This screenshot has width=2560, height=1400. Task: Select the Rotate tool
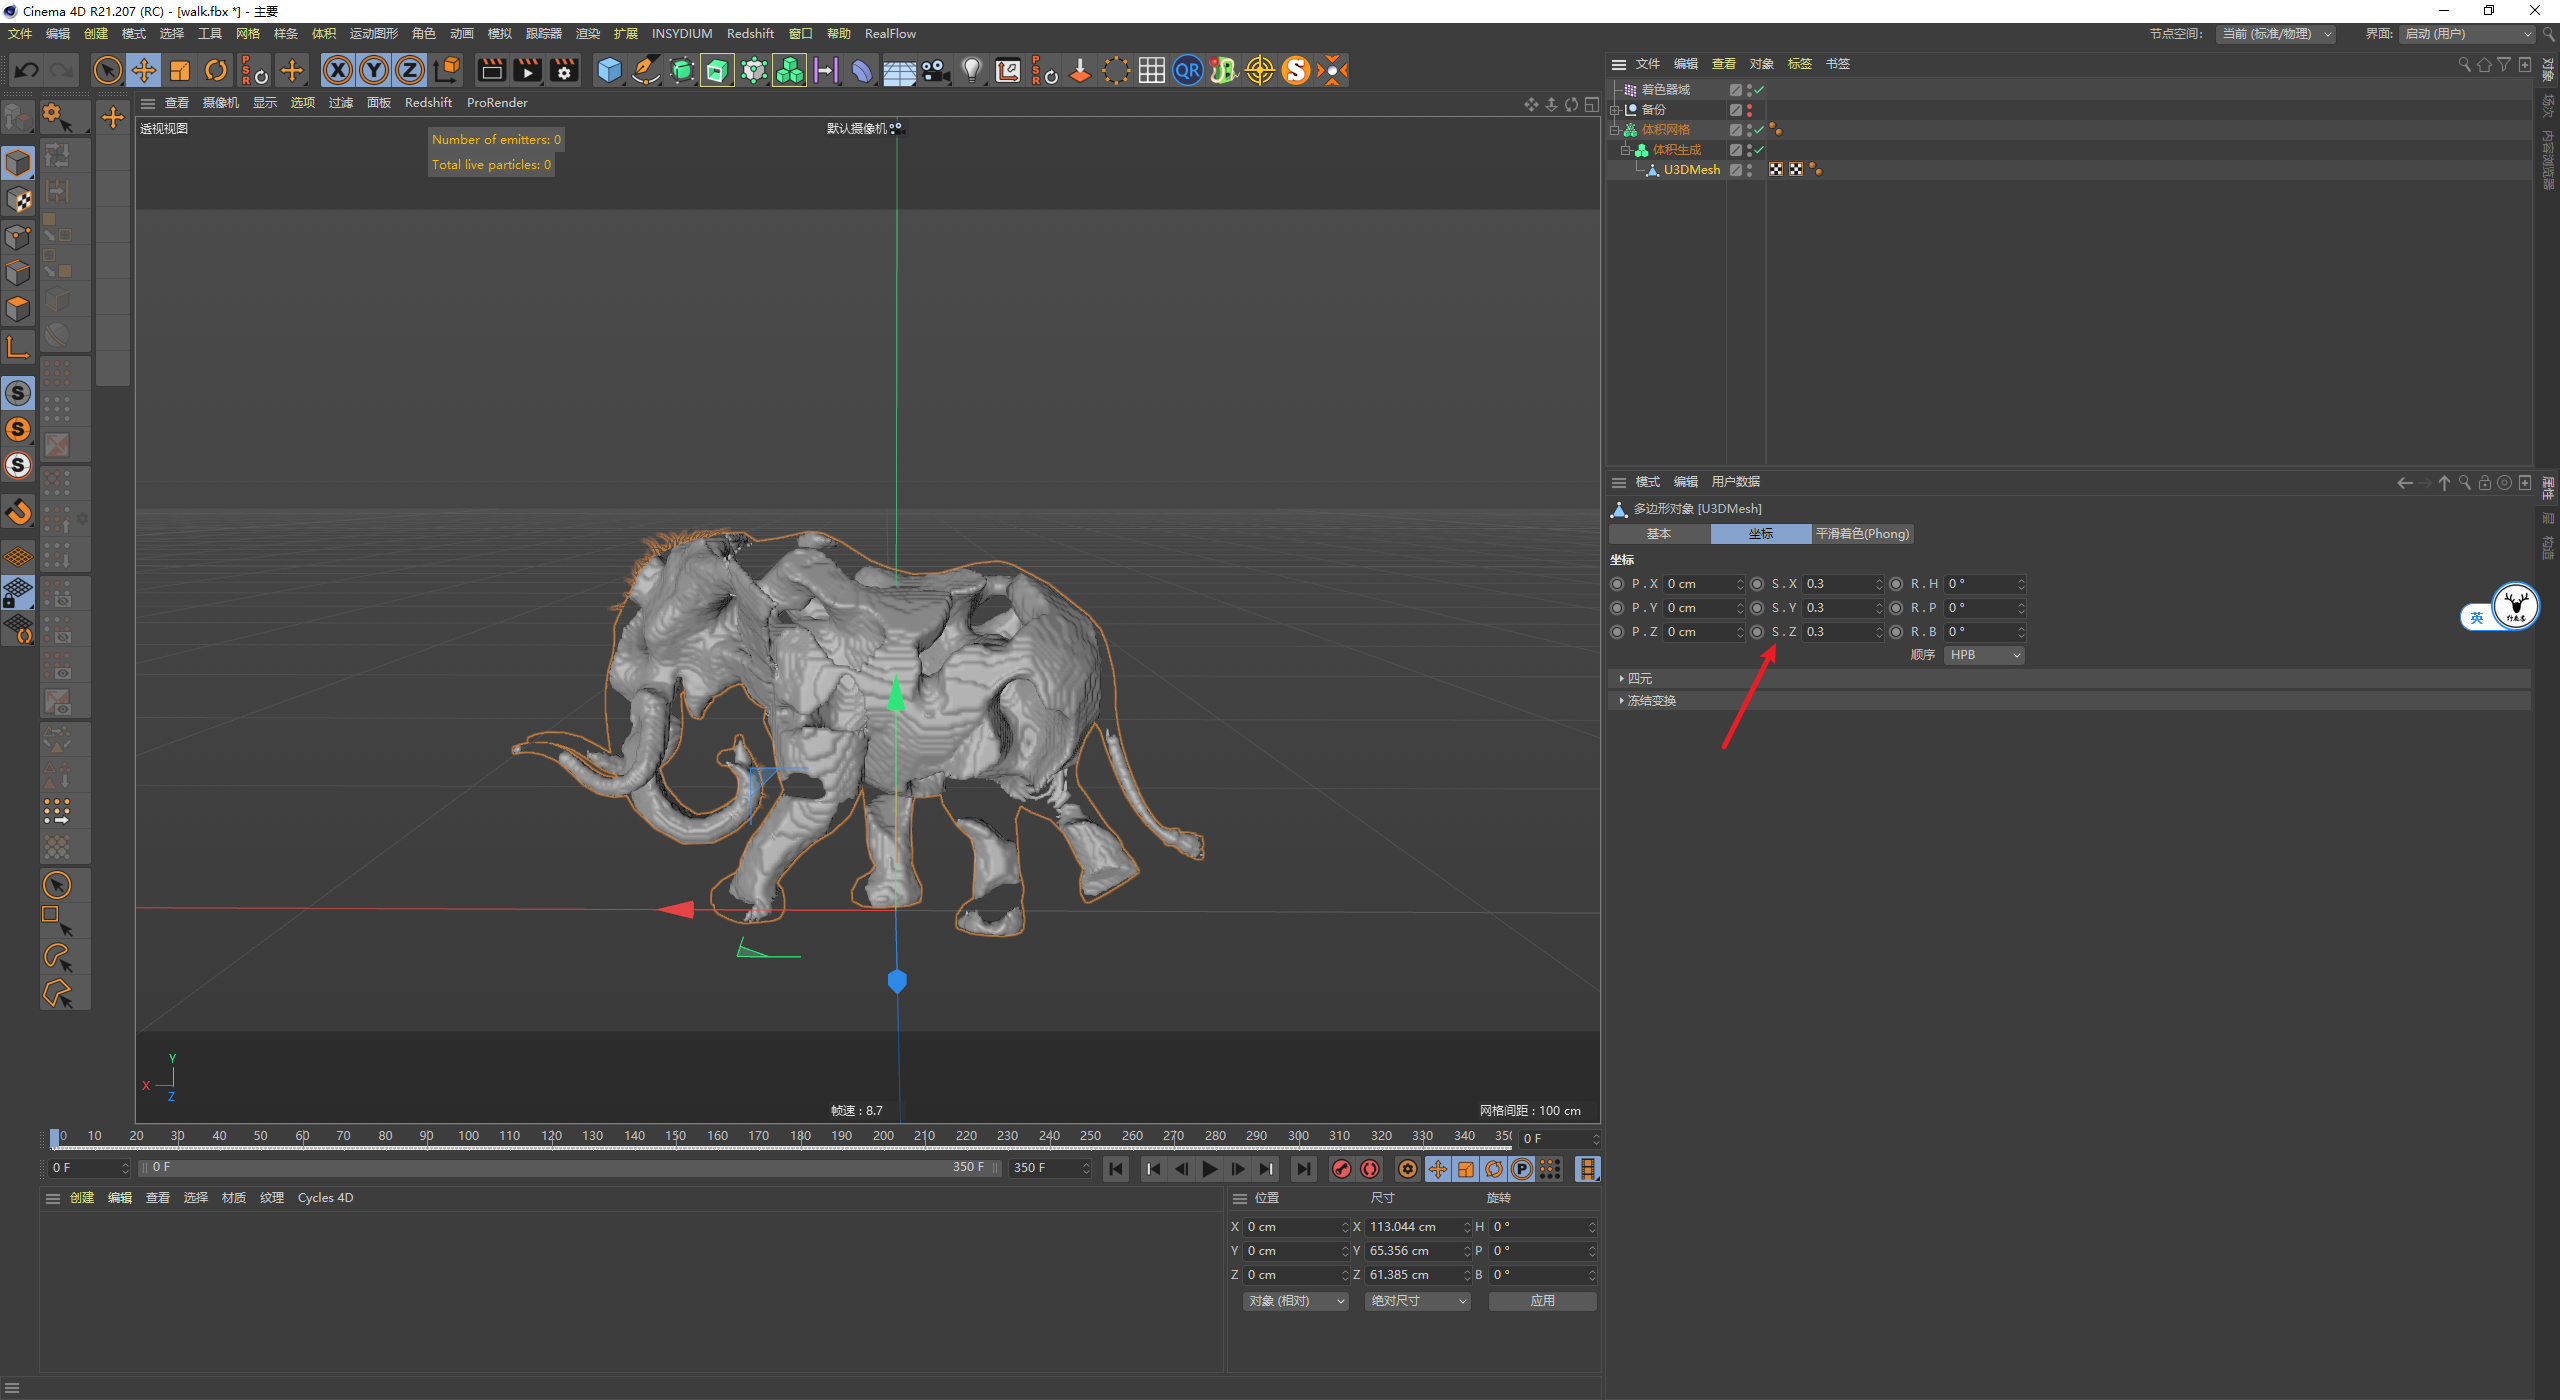(216, 70)
